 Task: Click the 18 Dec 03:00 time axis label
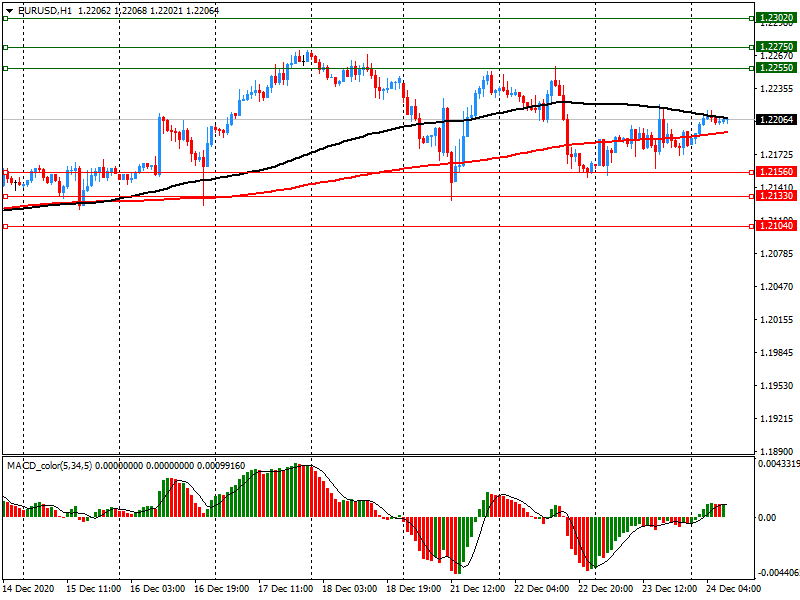click(x=349, y=589)
